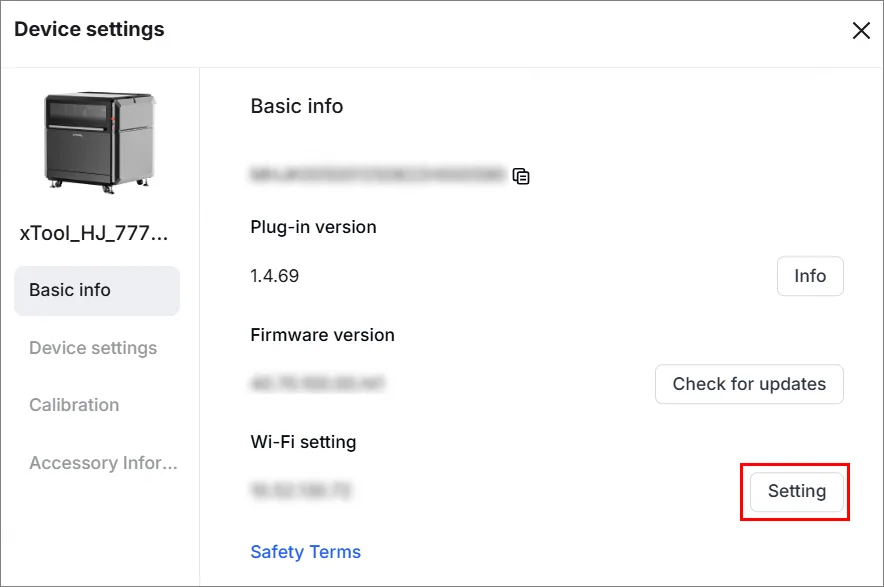Open the Accessory Infor... sidebar tab
This screenshot has width=884, height=587.
tap(103, 463)
